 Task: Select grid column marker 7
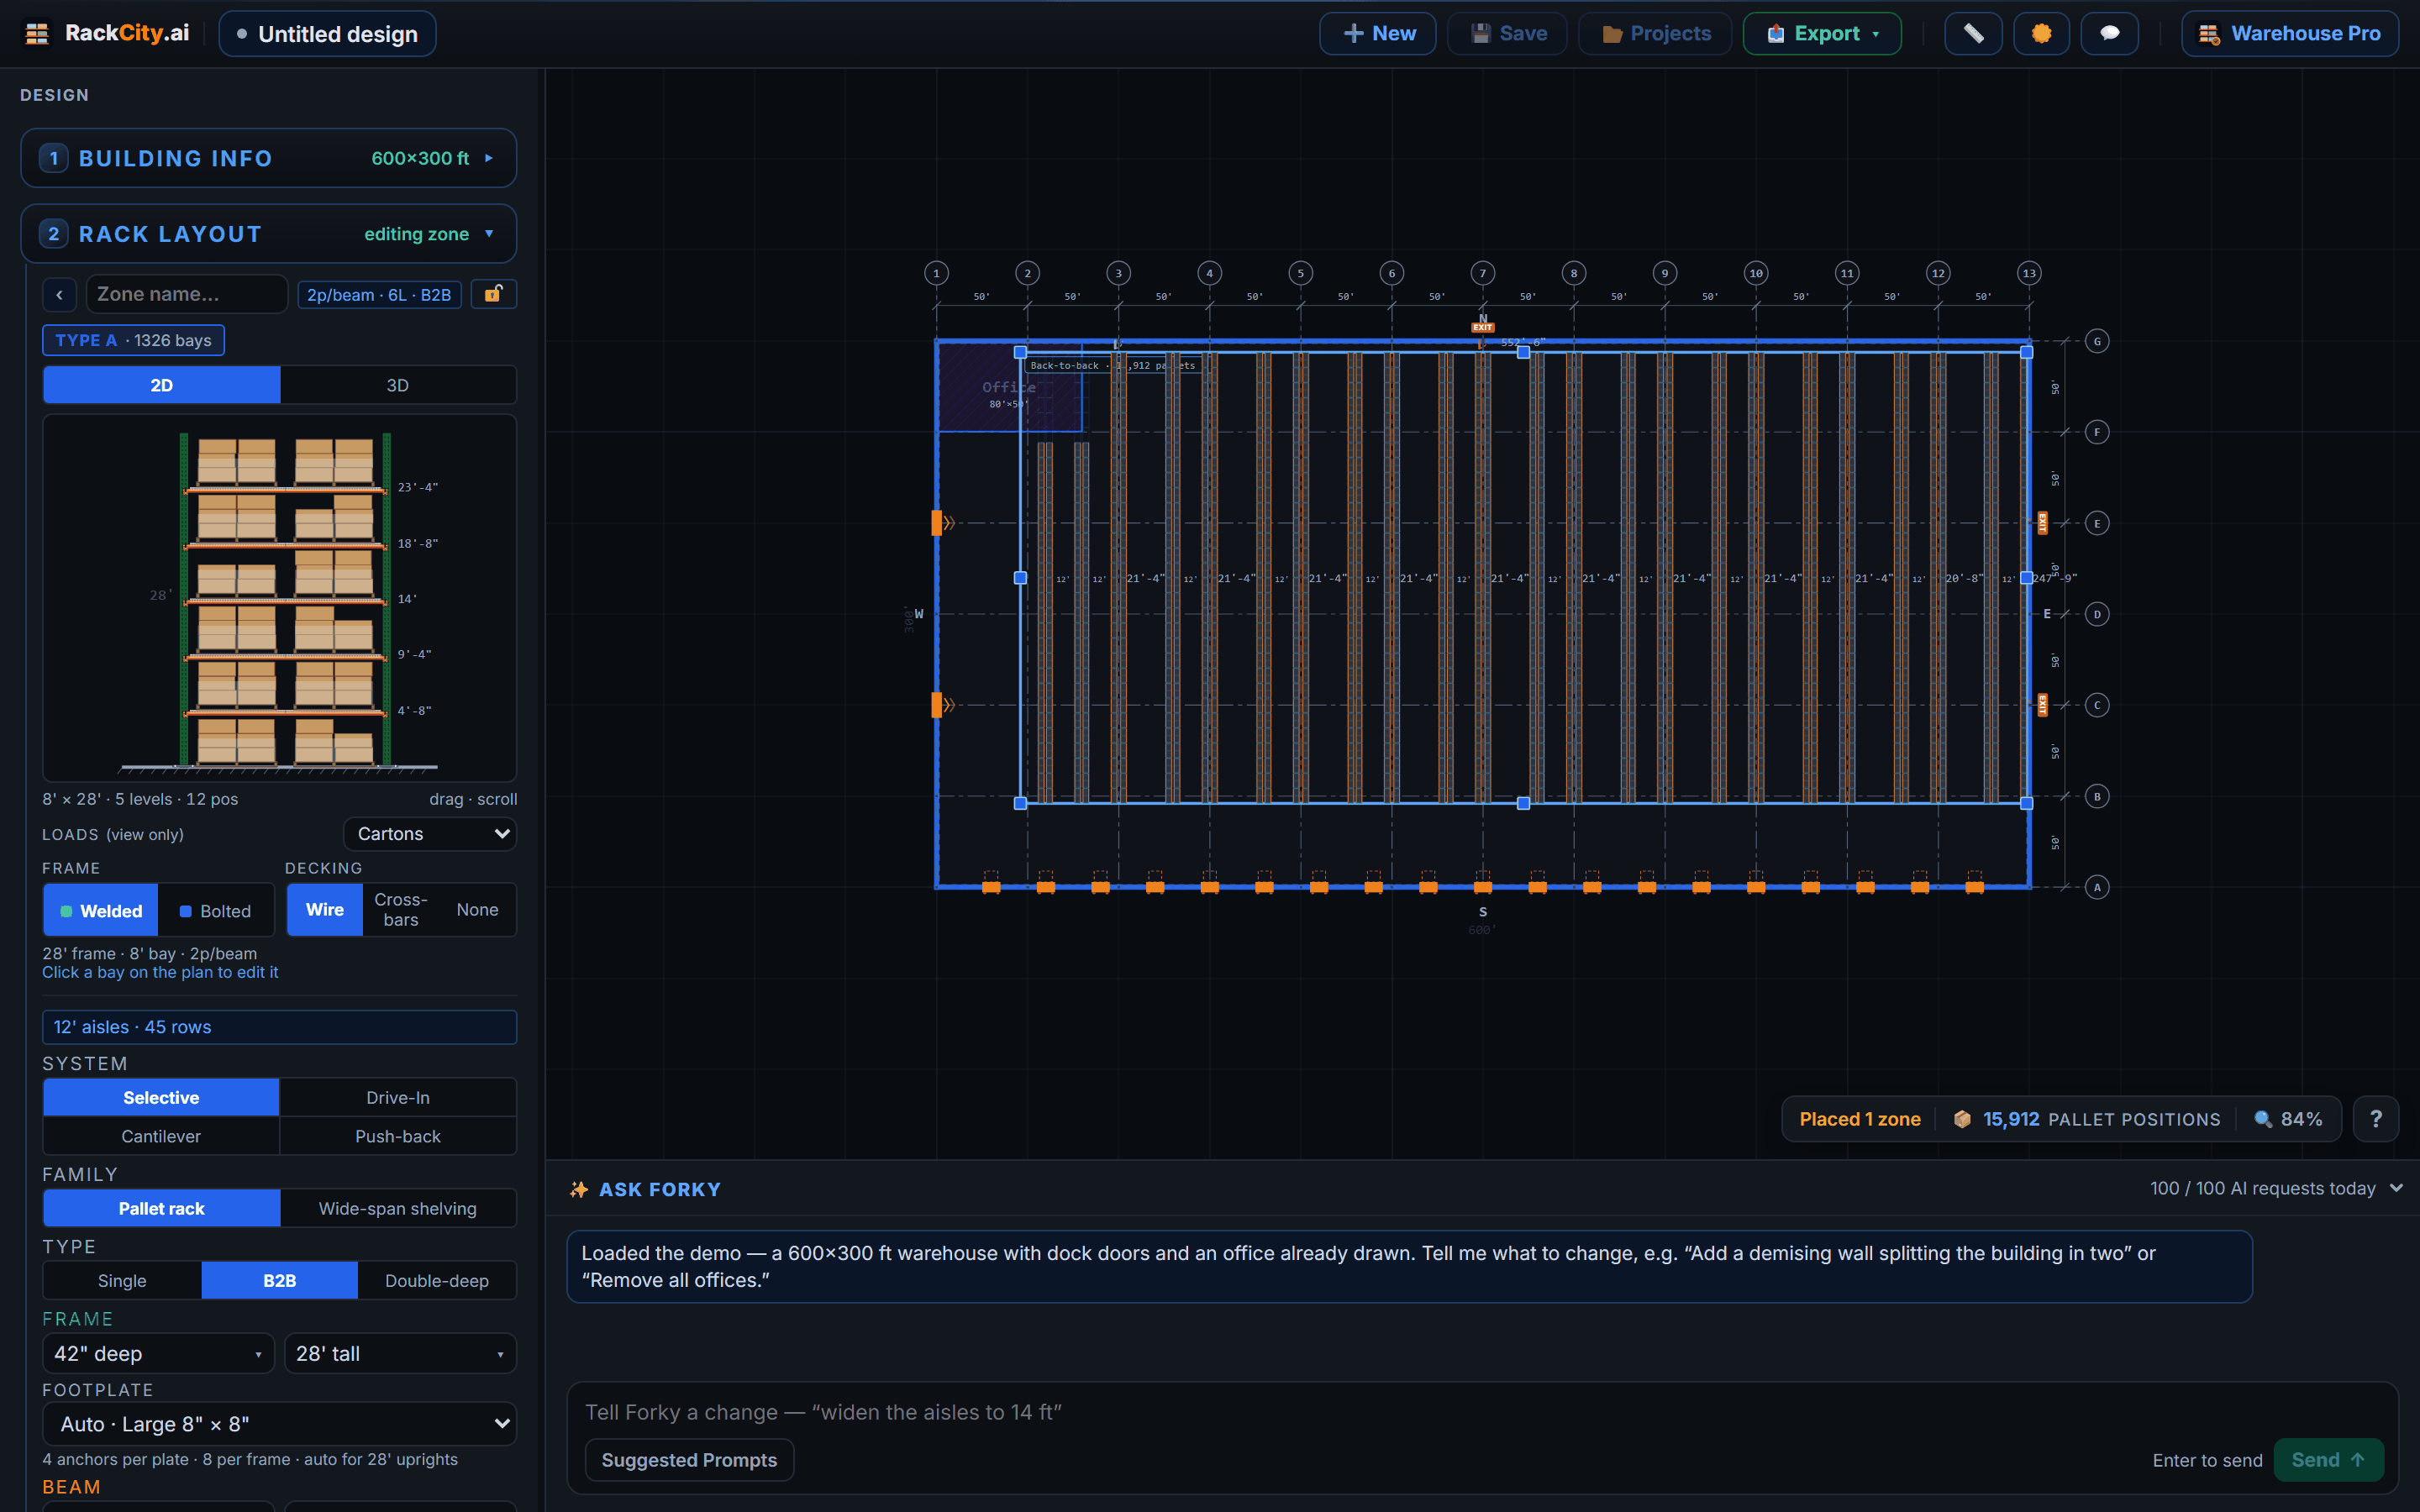point(1483,273)
